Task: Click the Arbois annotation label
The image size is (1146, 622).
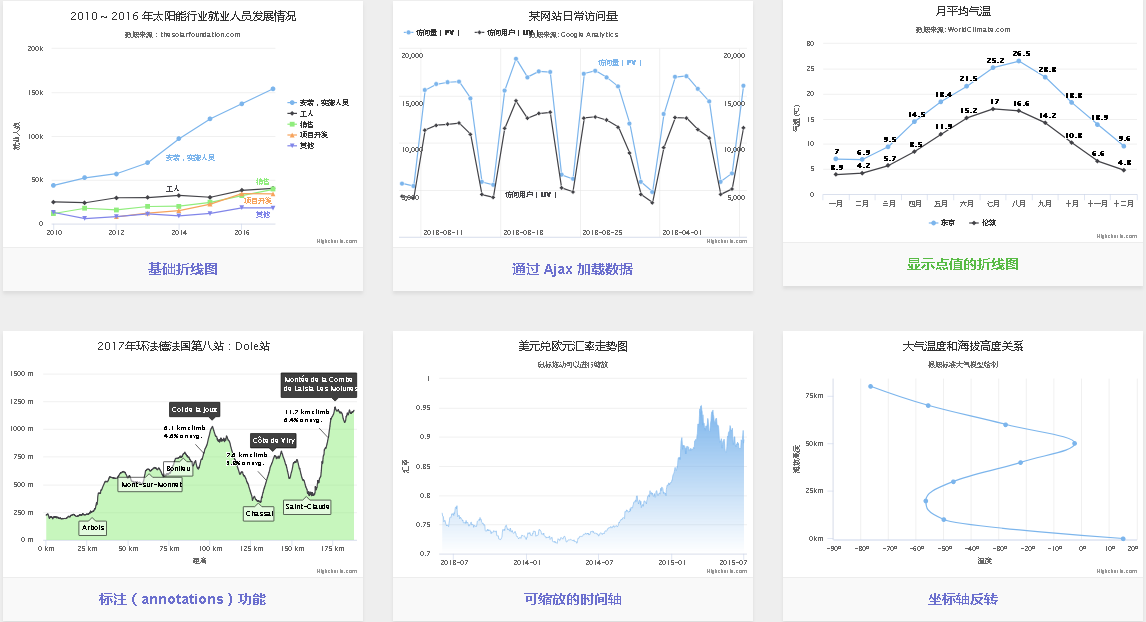Action: click(90, 528)
